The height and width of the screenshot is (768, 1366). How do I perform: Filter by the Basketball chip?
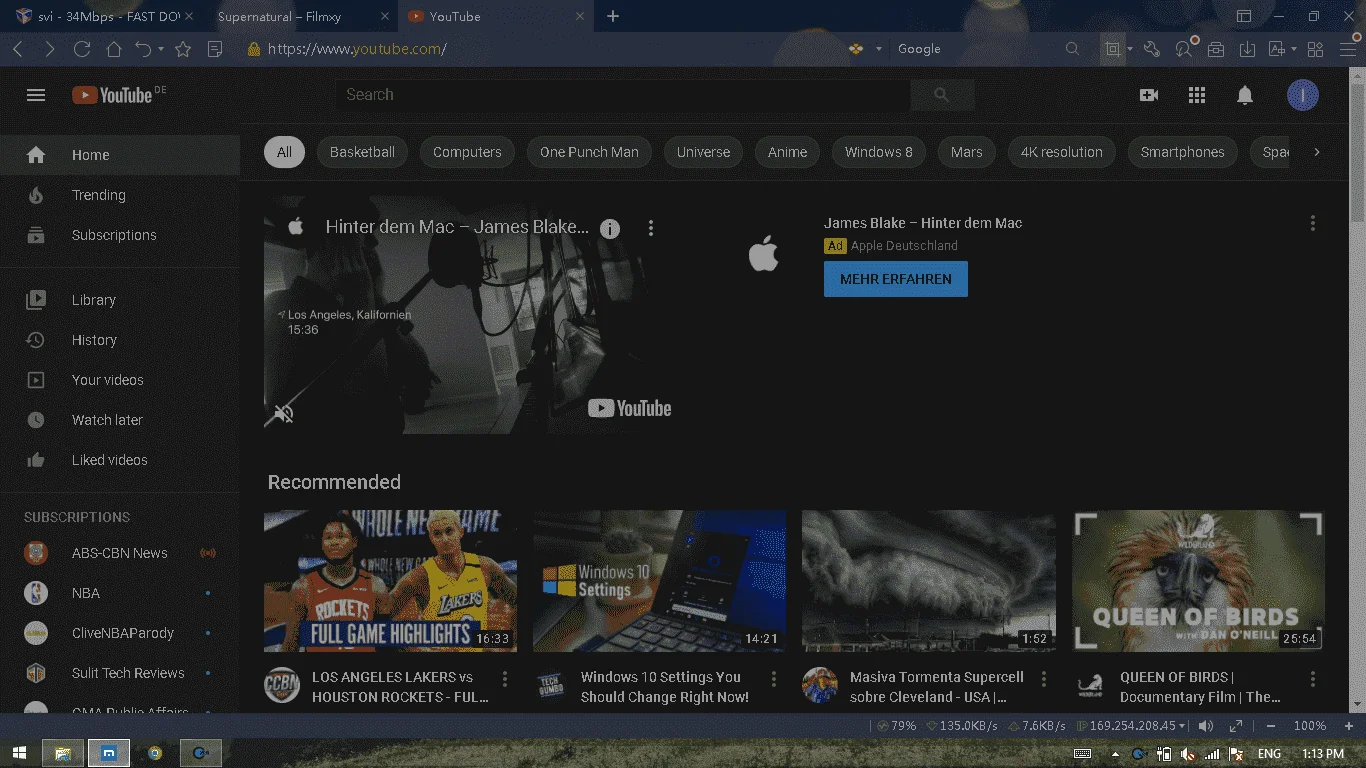tap(362, 152)
